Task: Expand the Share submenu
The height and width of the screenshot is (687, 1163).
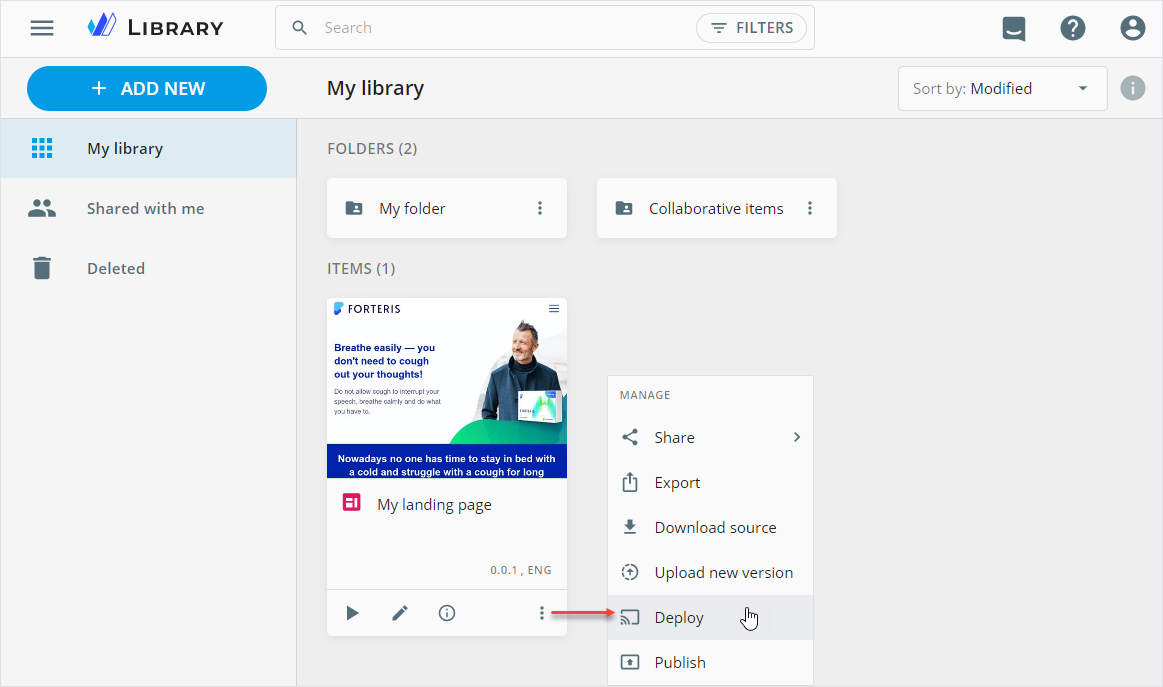Action: (711, 437)
